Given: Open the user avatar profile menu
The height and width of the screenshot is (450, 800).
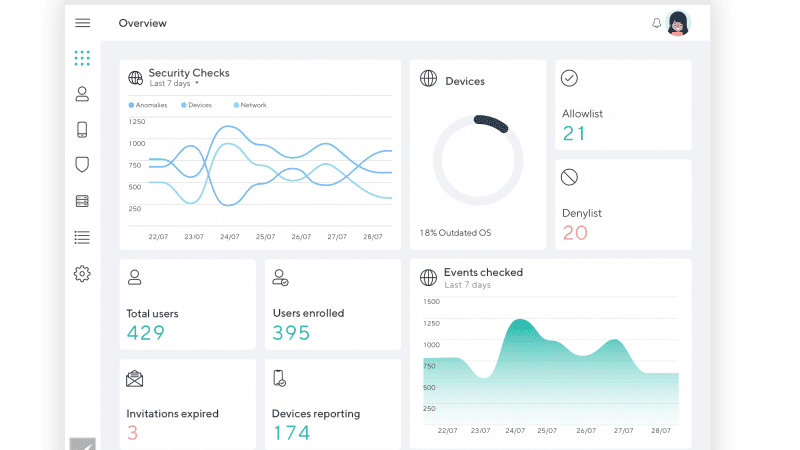Looking at the screenshot, I should [678, 23].
